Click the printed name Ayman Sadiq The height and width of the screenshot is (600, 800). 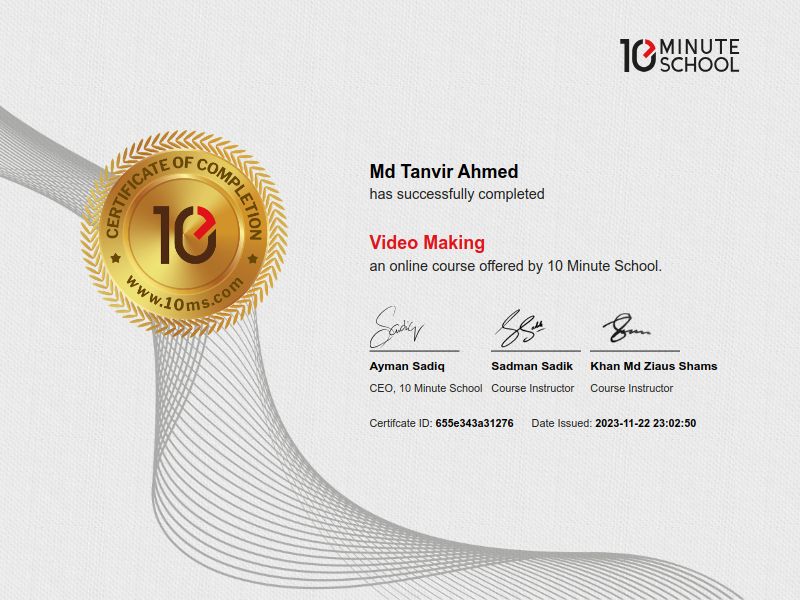(400, 366)
